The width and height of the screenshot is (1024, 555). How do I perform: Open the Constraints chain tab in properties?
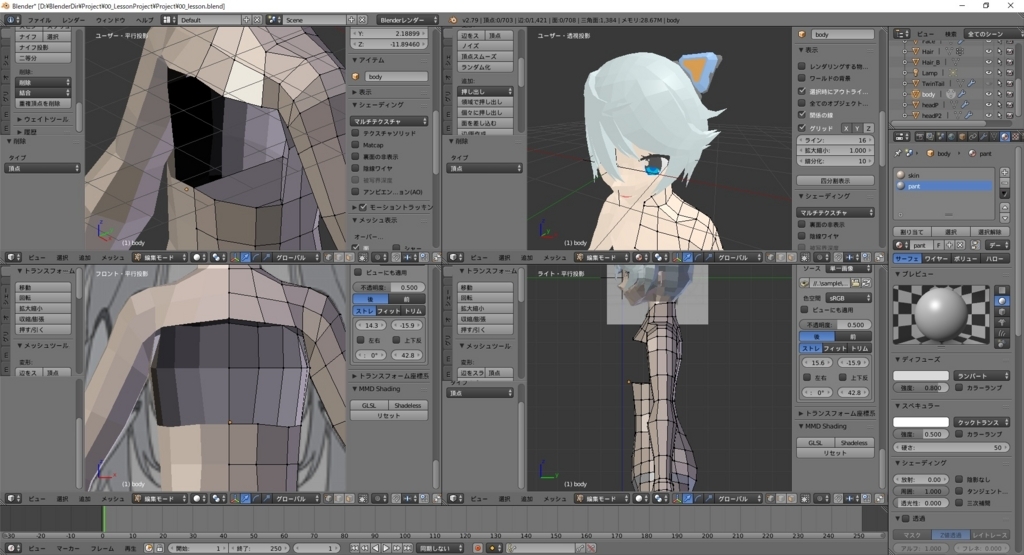point(973,136)
